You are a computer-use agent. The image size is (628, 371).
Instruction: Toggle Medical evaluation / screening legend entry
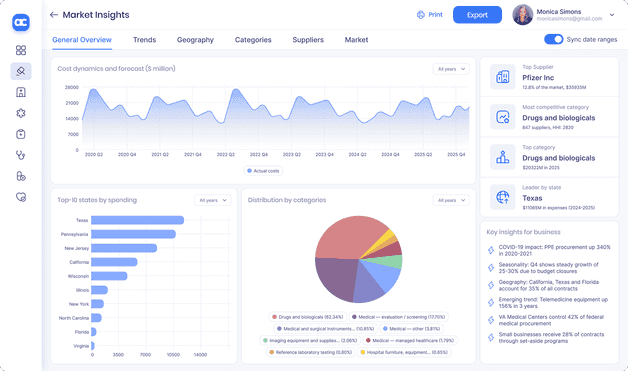point(398,317)
